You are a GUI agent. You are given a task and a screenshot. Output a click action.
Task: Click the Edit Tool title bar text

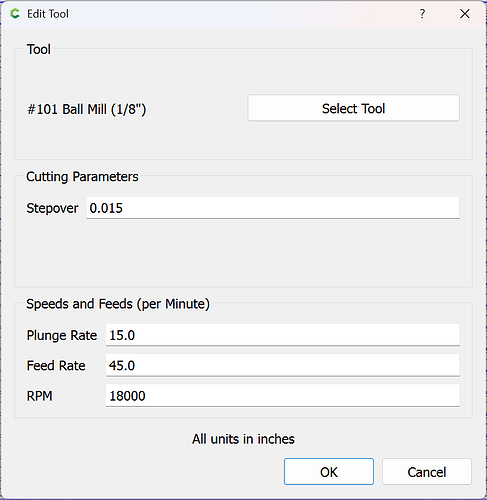pos(48,14)
